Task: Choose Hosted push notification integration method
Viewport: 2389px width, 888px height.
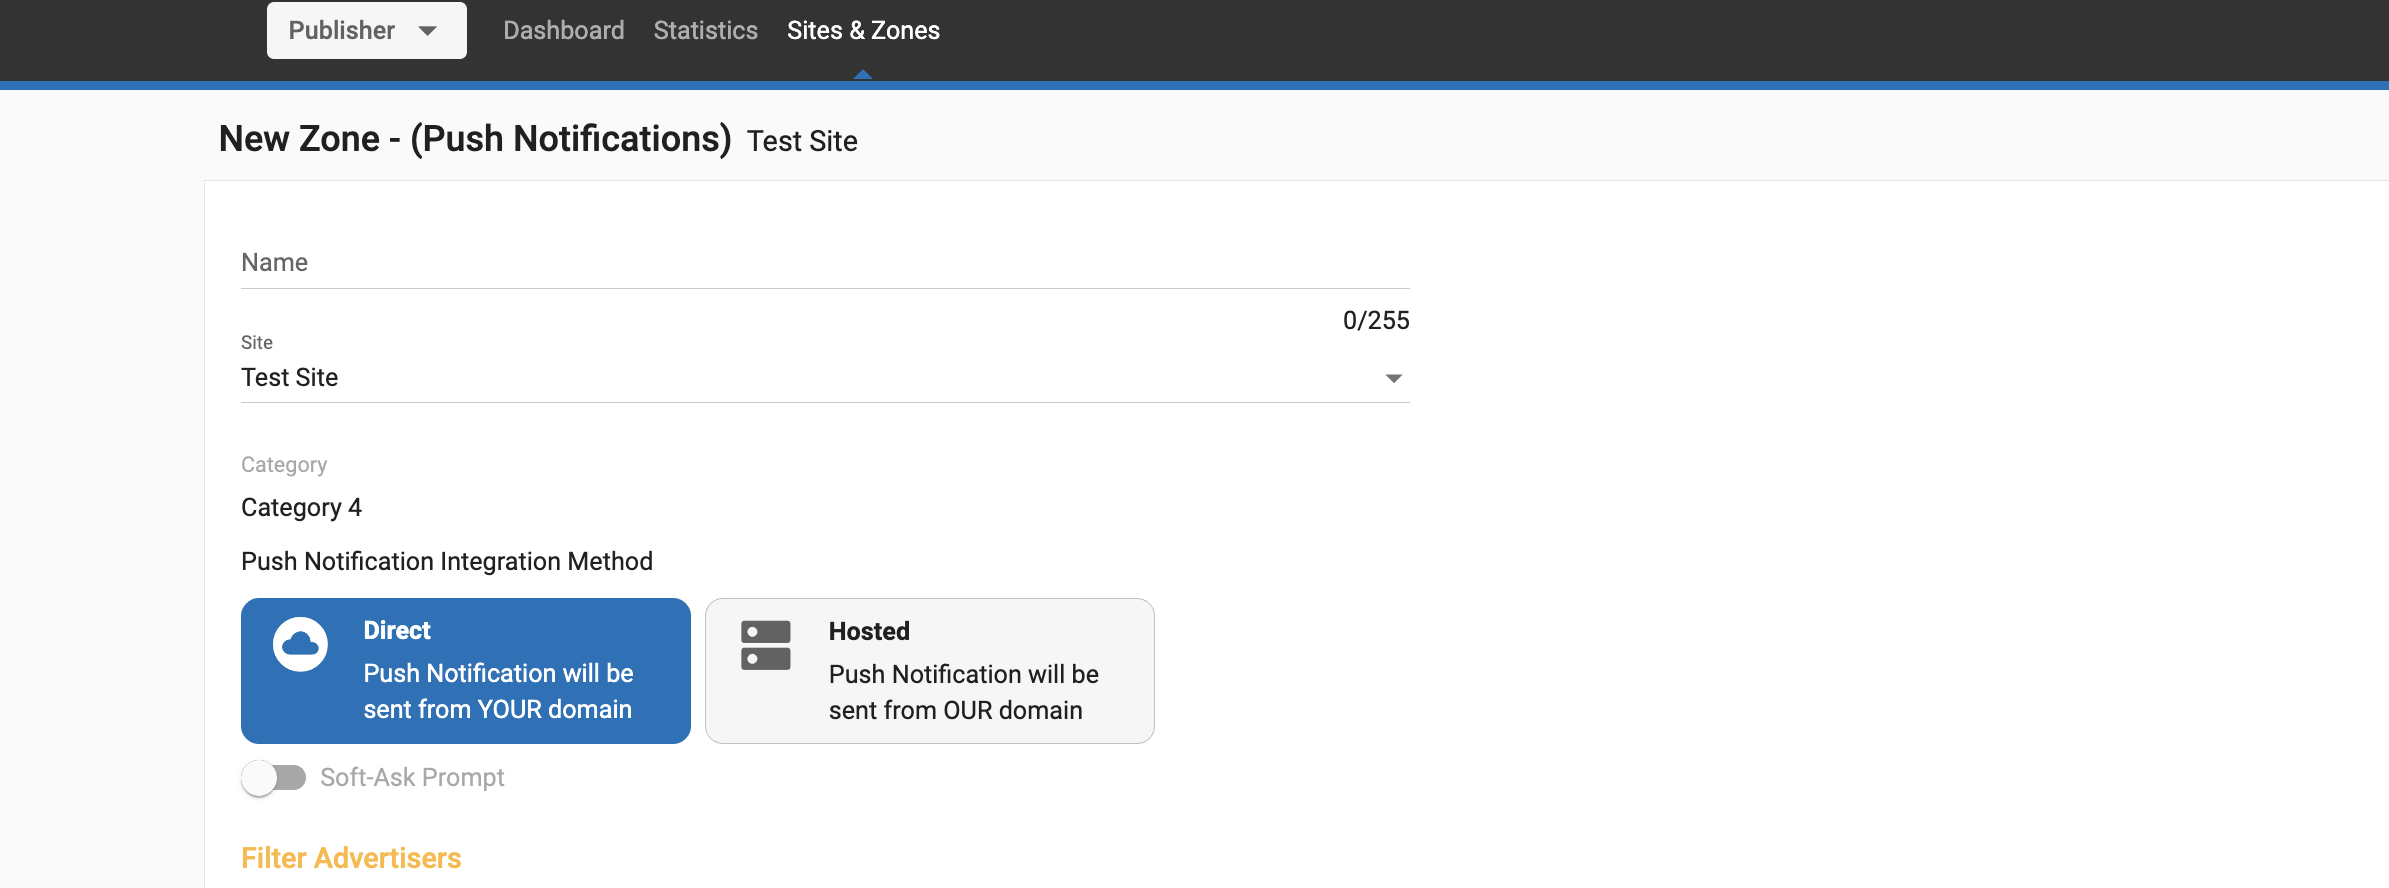Action: click(930, 671)
